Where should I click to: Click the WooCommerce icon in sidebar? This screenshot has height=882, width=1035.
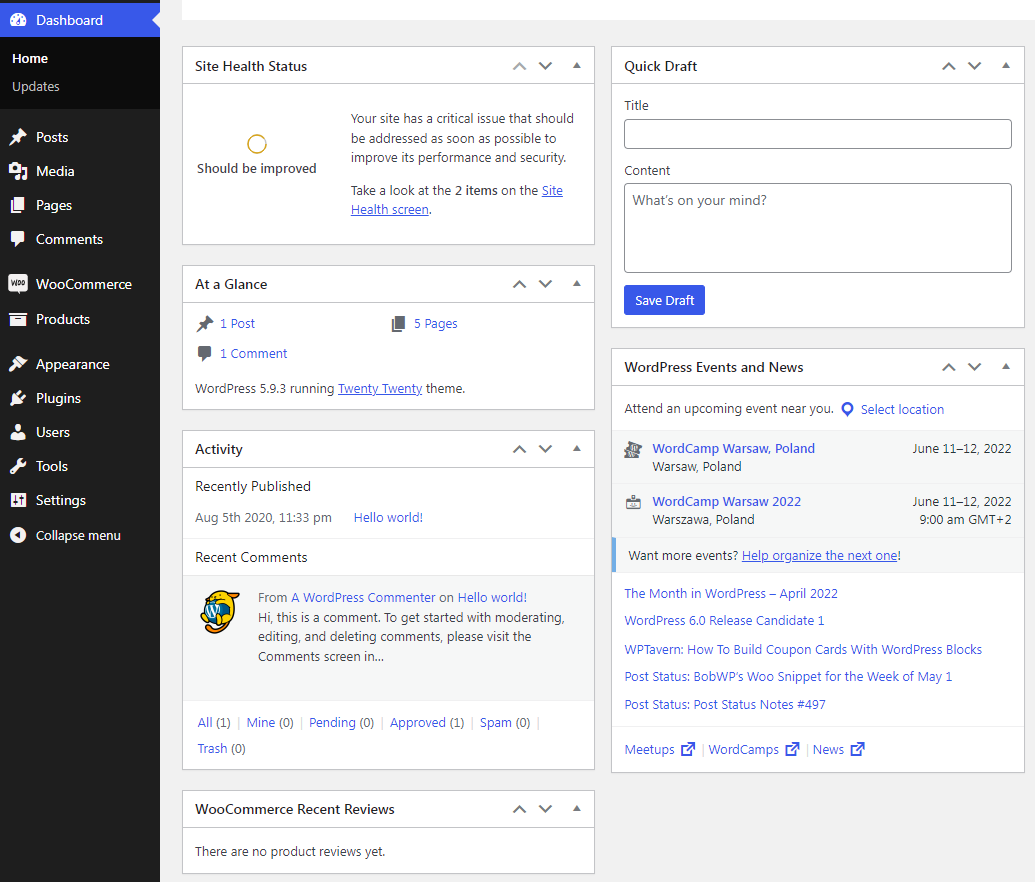[x=18, y=284]
